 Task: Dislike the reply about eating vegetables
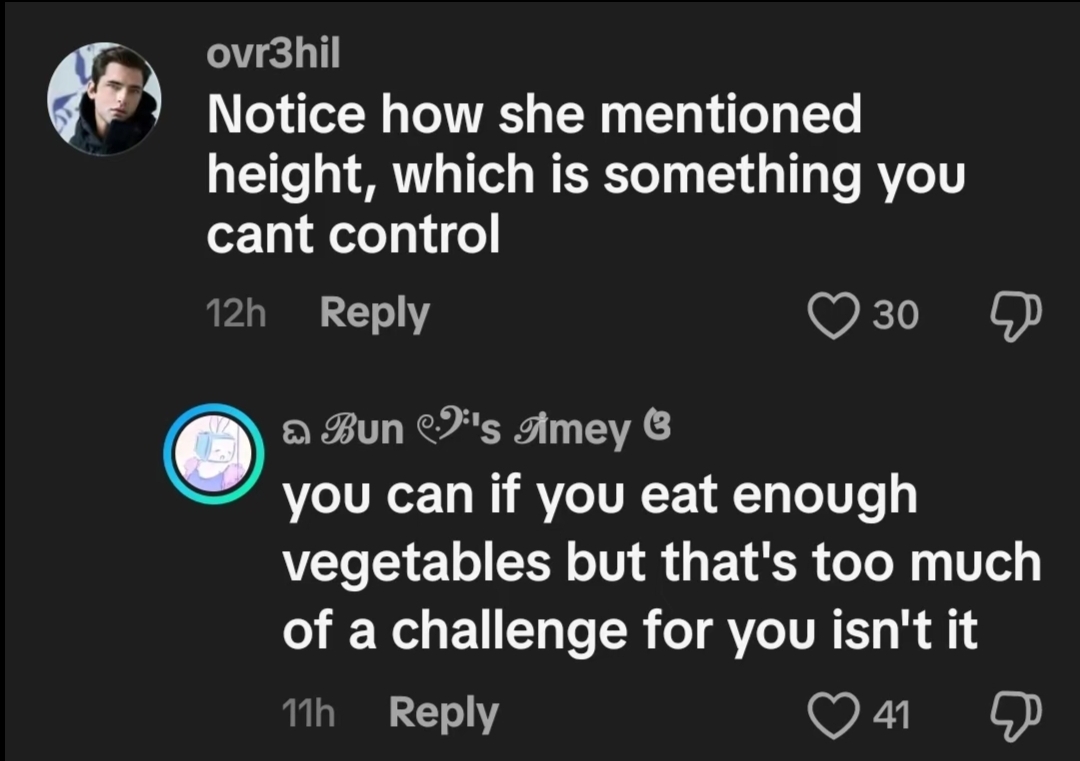1016,716
